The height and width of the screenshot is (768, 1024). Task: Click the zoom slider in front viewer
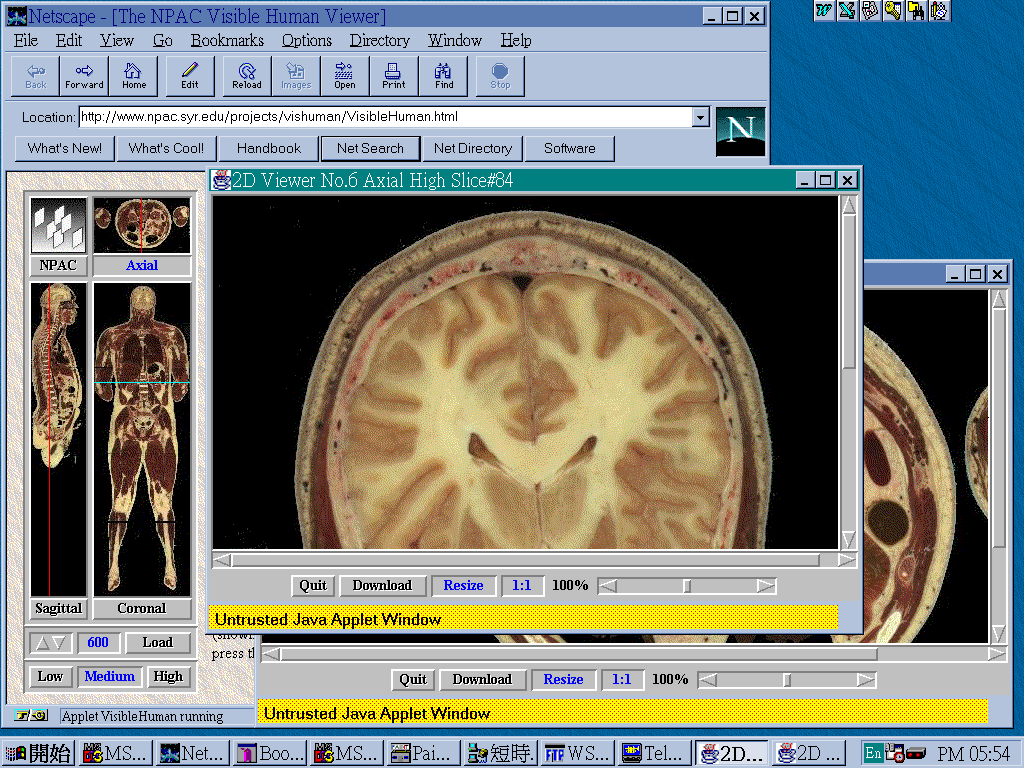point(687,586)
